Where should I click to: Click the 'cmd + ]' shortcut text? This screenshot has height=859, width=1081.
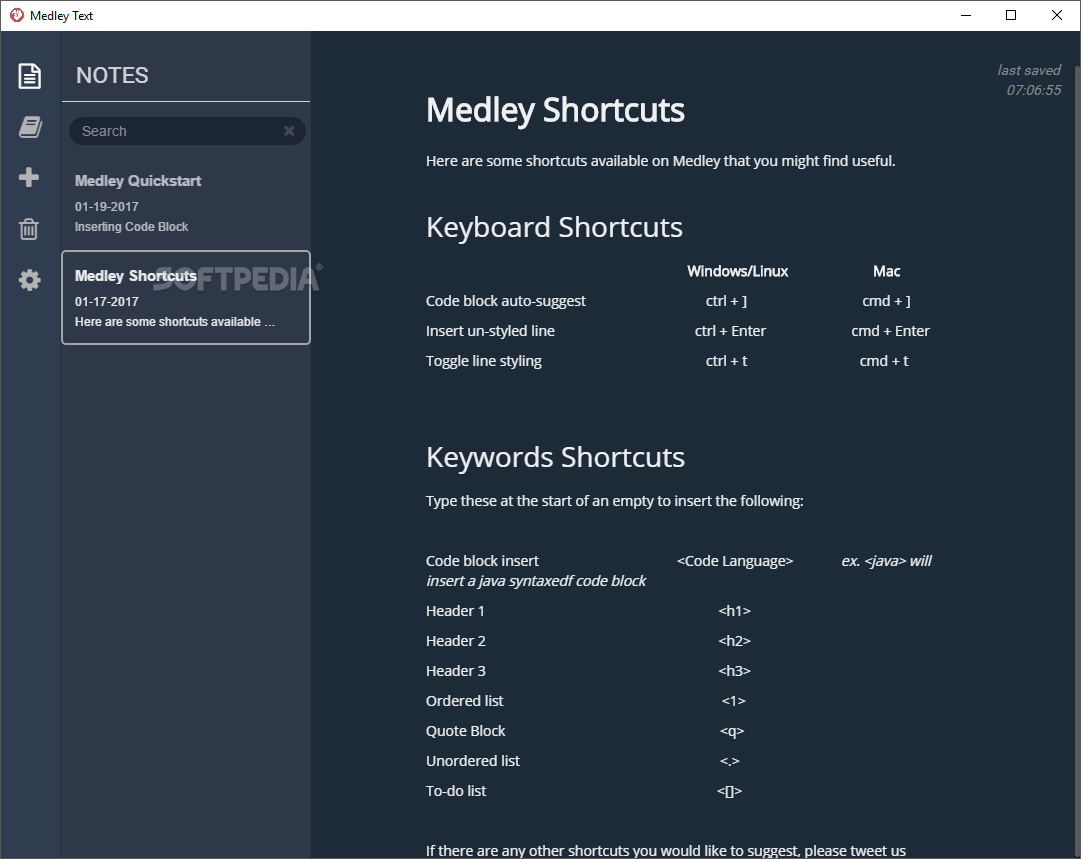point(887,301)
